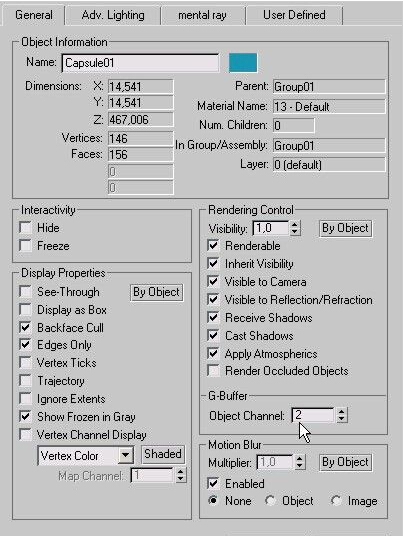Toggle the See-Through checkbox
404x536 pixels.
26,292
